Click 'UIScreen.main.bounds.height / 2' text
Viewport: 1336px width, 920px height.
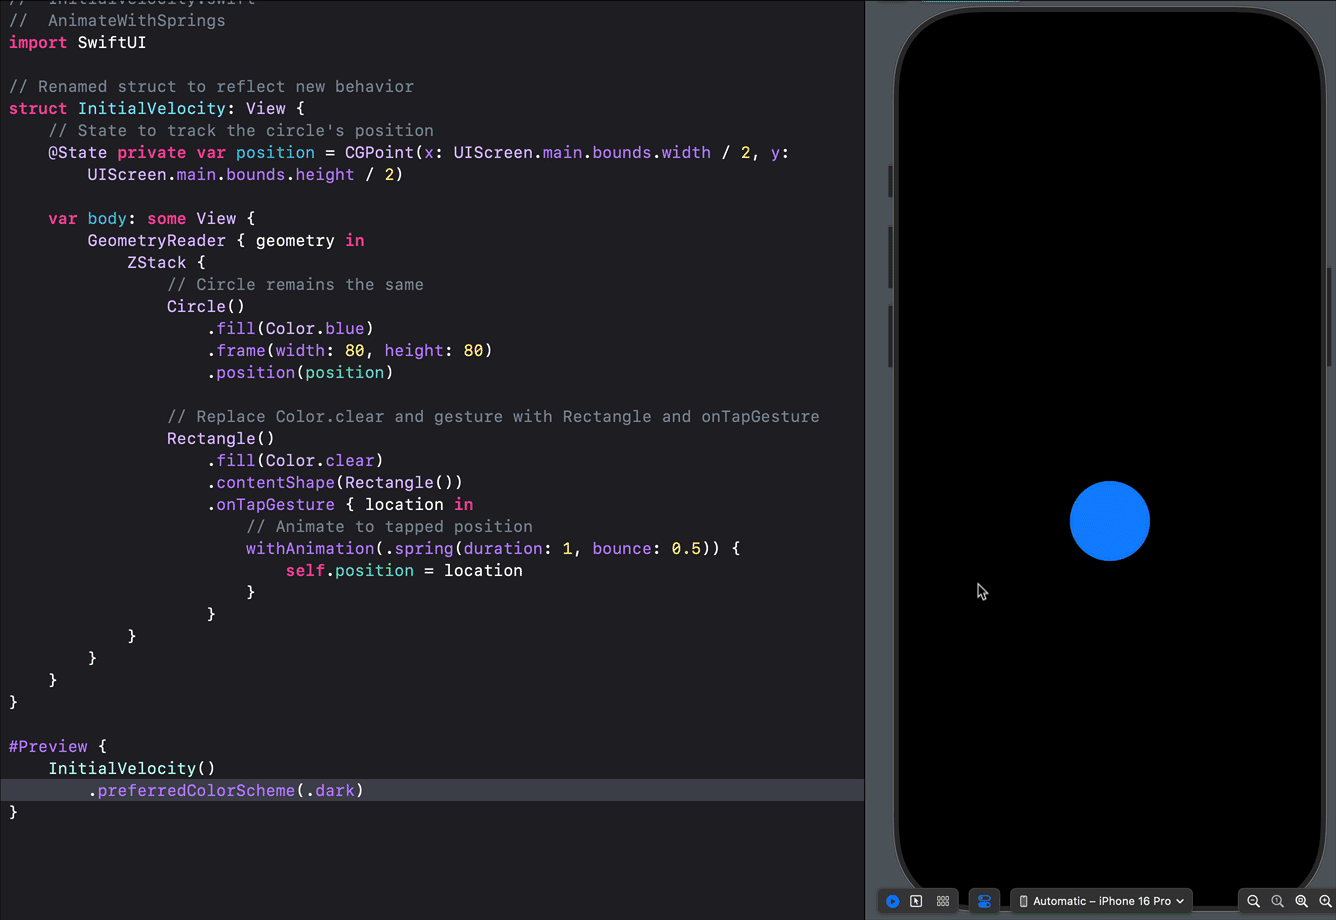tap(241, 174)
